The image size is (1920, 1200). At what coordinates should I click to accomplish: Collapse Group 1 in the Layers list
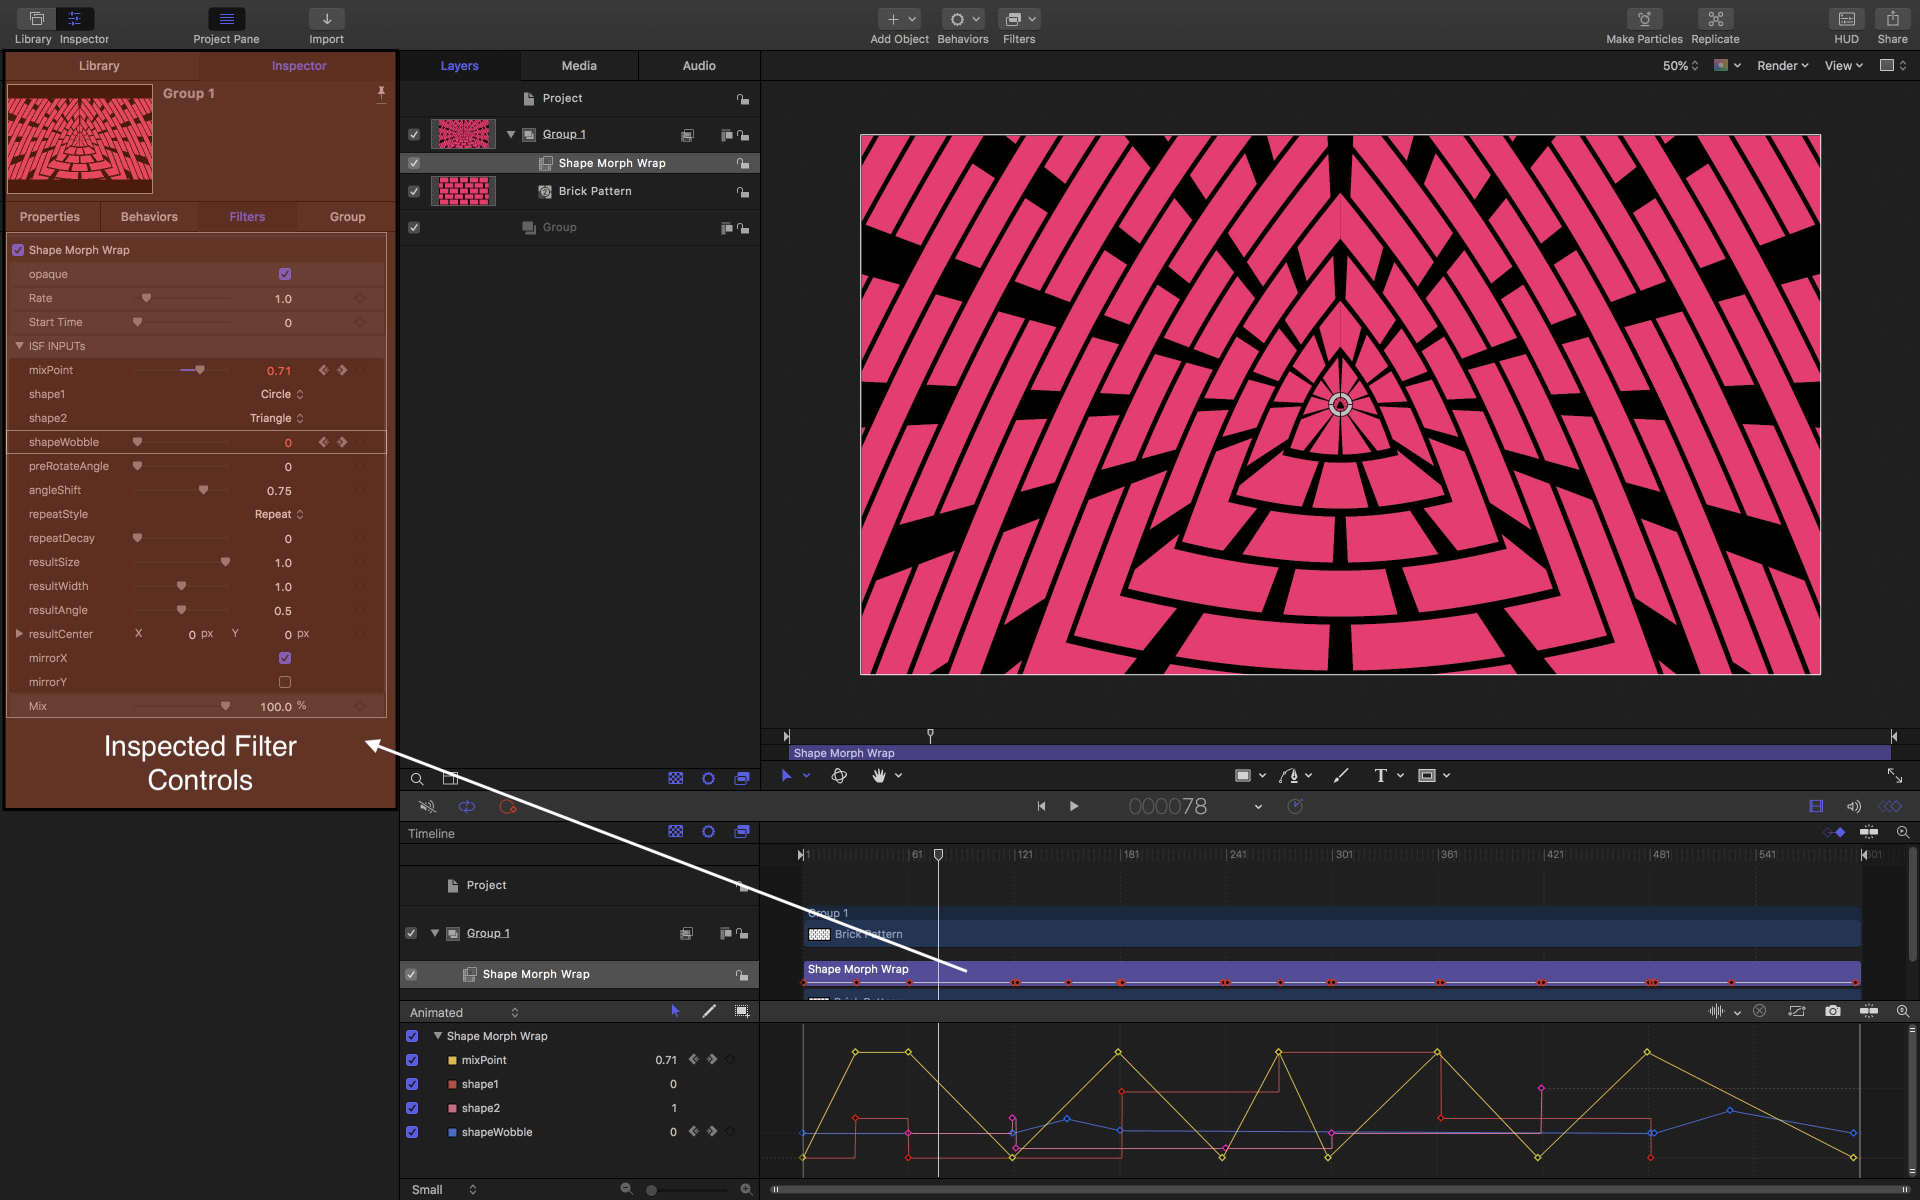(x=511, y=134)
